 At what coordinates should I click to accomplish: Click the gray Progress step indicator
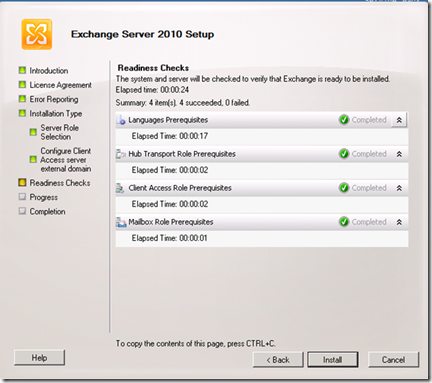coord(22,197)
